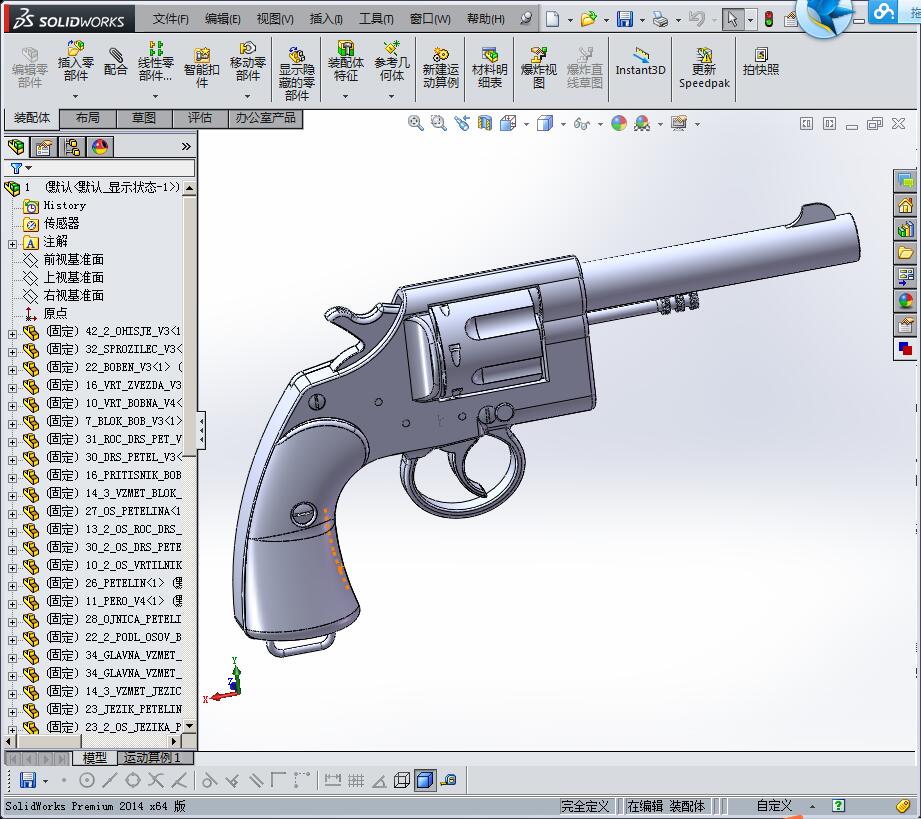
Task: Expand the 32_SPROZILEC_V3 component
Action: point(12,352)
